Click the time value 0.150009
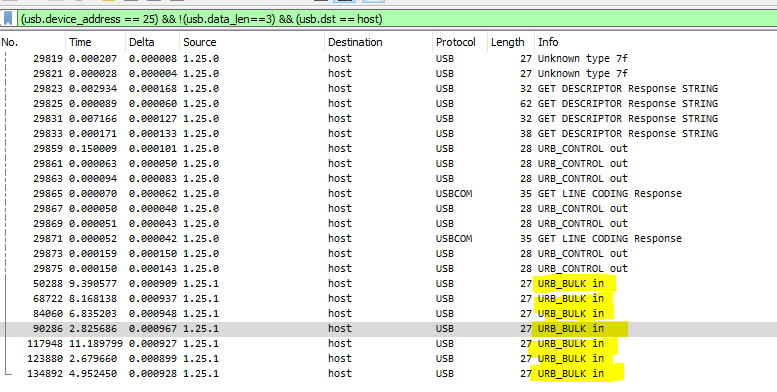This screenshot has height=392, width=777. point(93,149)
